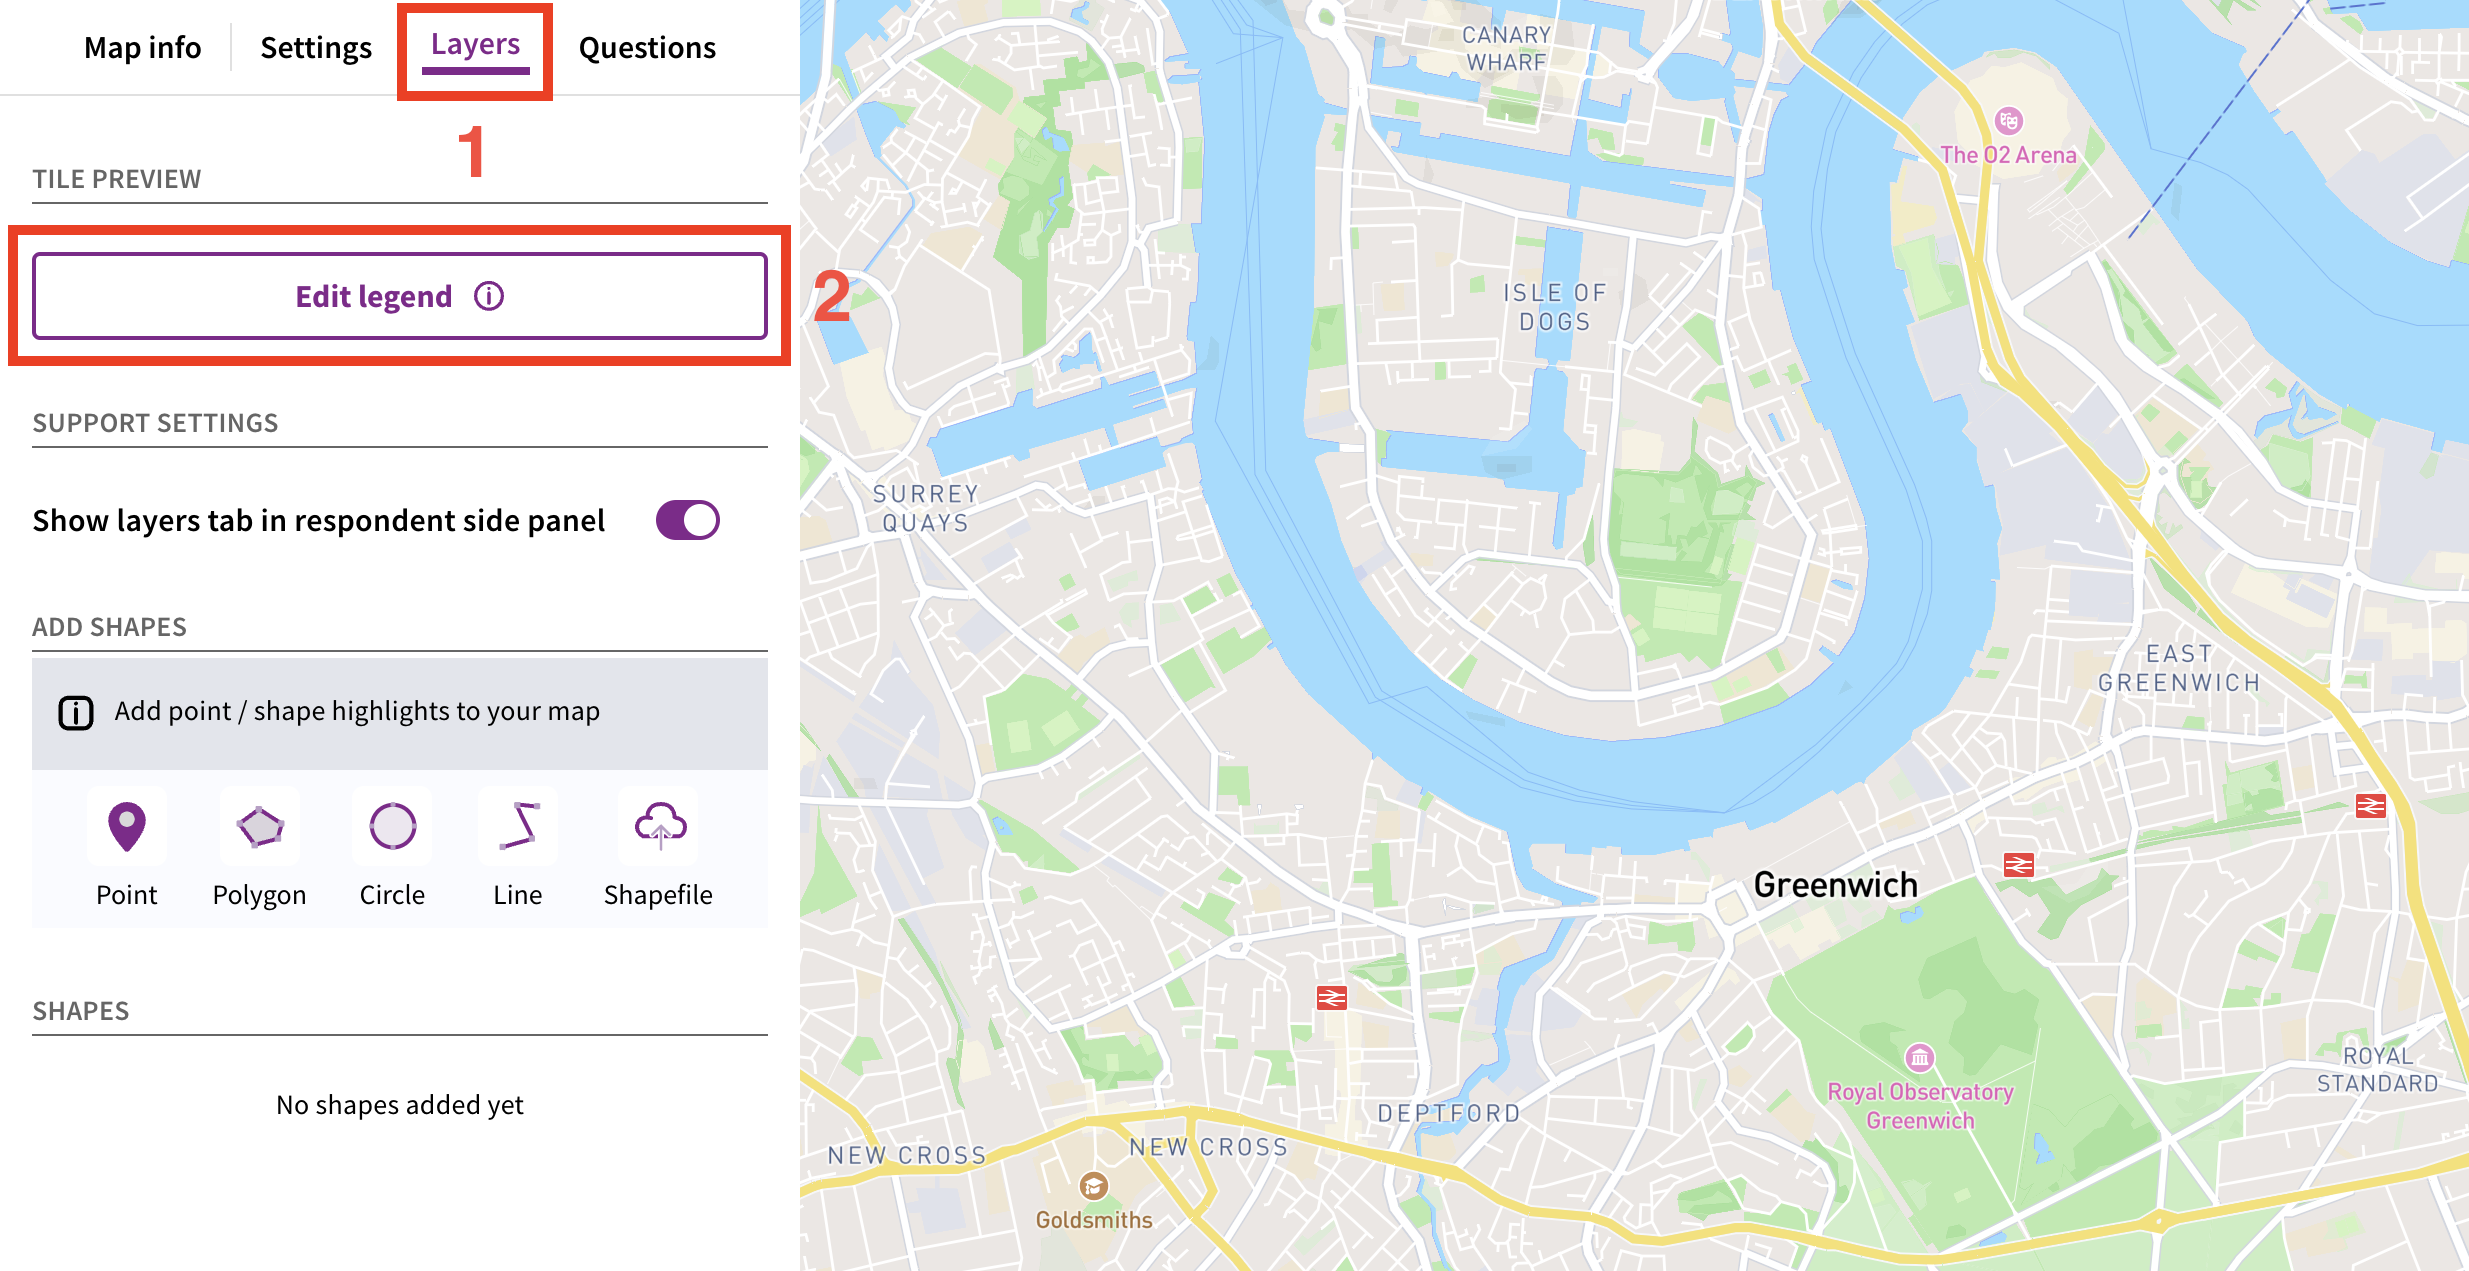The image size is (2469, 1271).
Task: Click the Goldsmiths university marker on map
Action: (x=1093, y=1186)
